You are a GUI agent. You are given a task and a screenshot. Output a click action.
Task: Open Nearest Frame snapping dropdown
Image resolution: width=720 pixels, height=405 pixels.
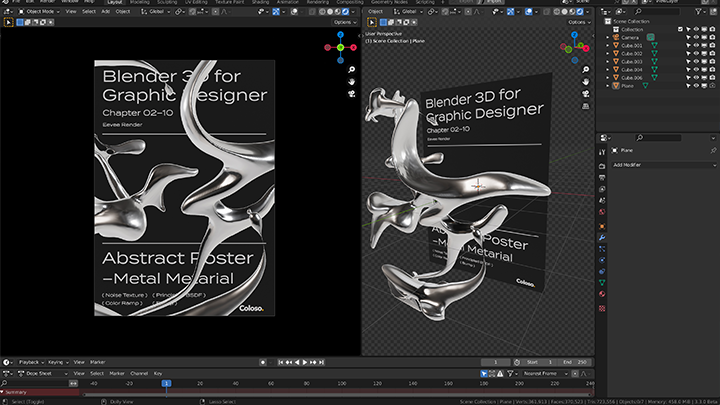pos(545,374)
